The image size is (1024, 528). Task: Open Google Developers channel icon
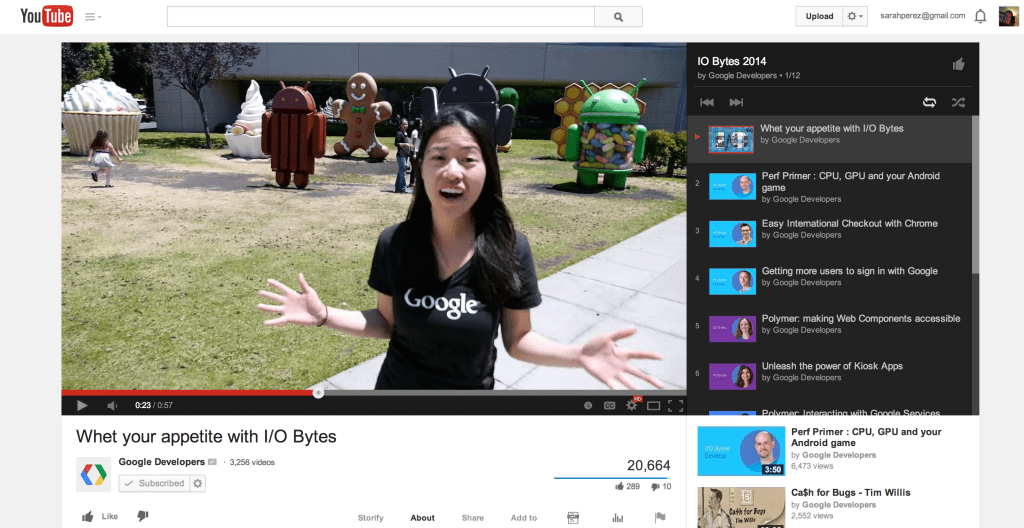93,474
